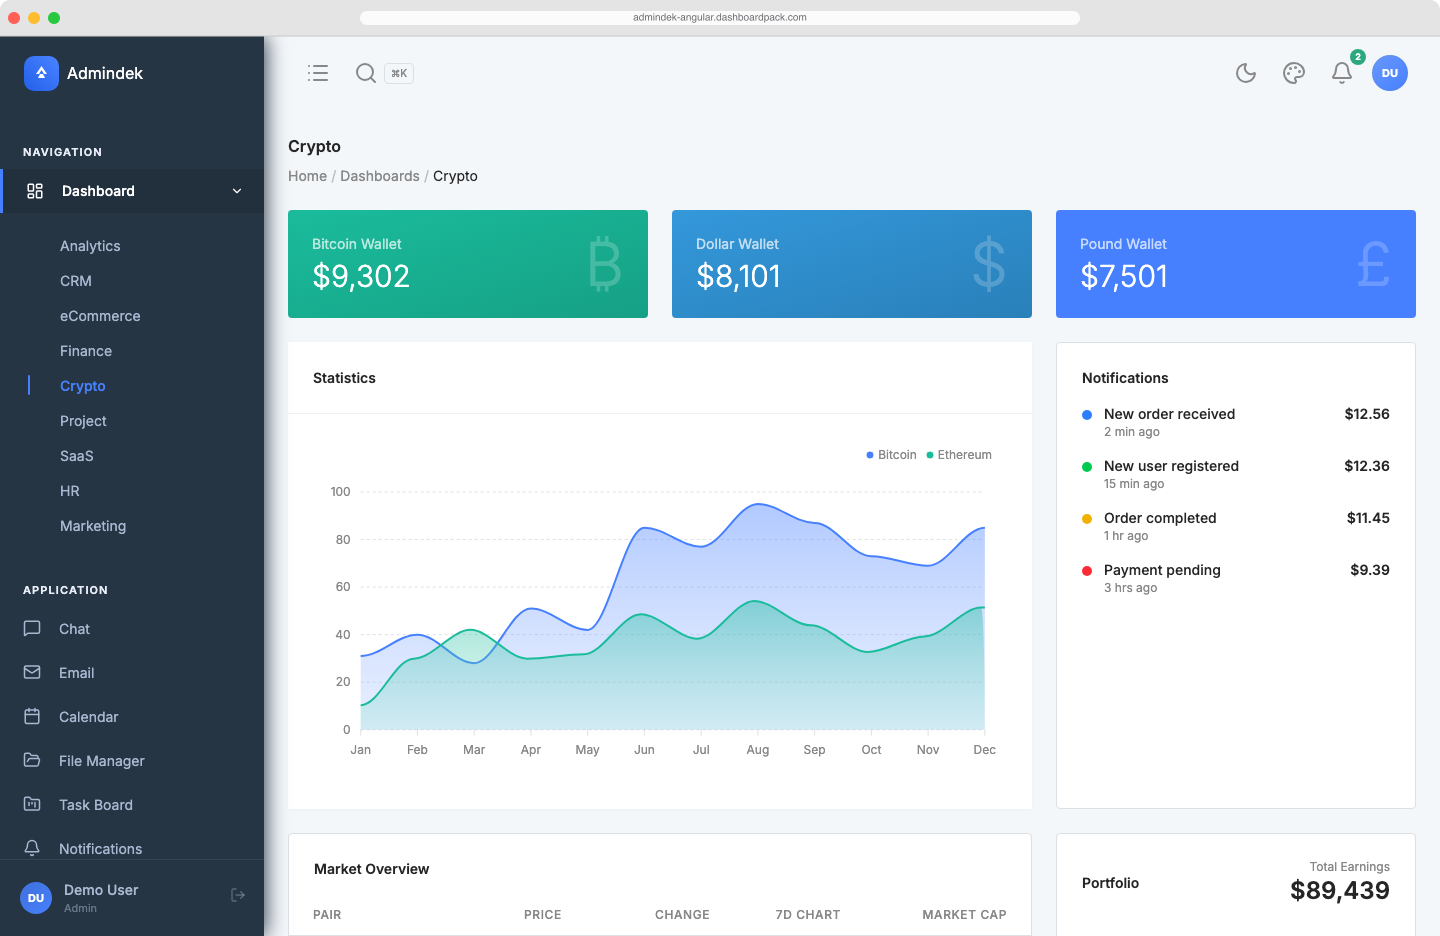Collapse the Dashboard navigation group
The height and width of the screenshot is (936, 1440).
236,191
